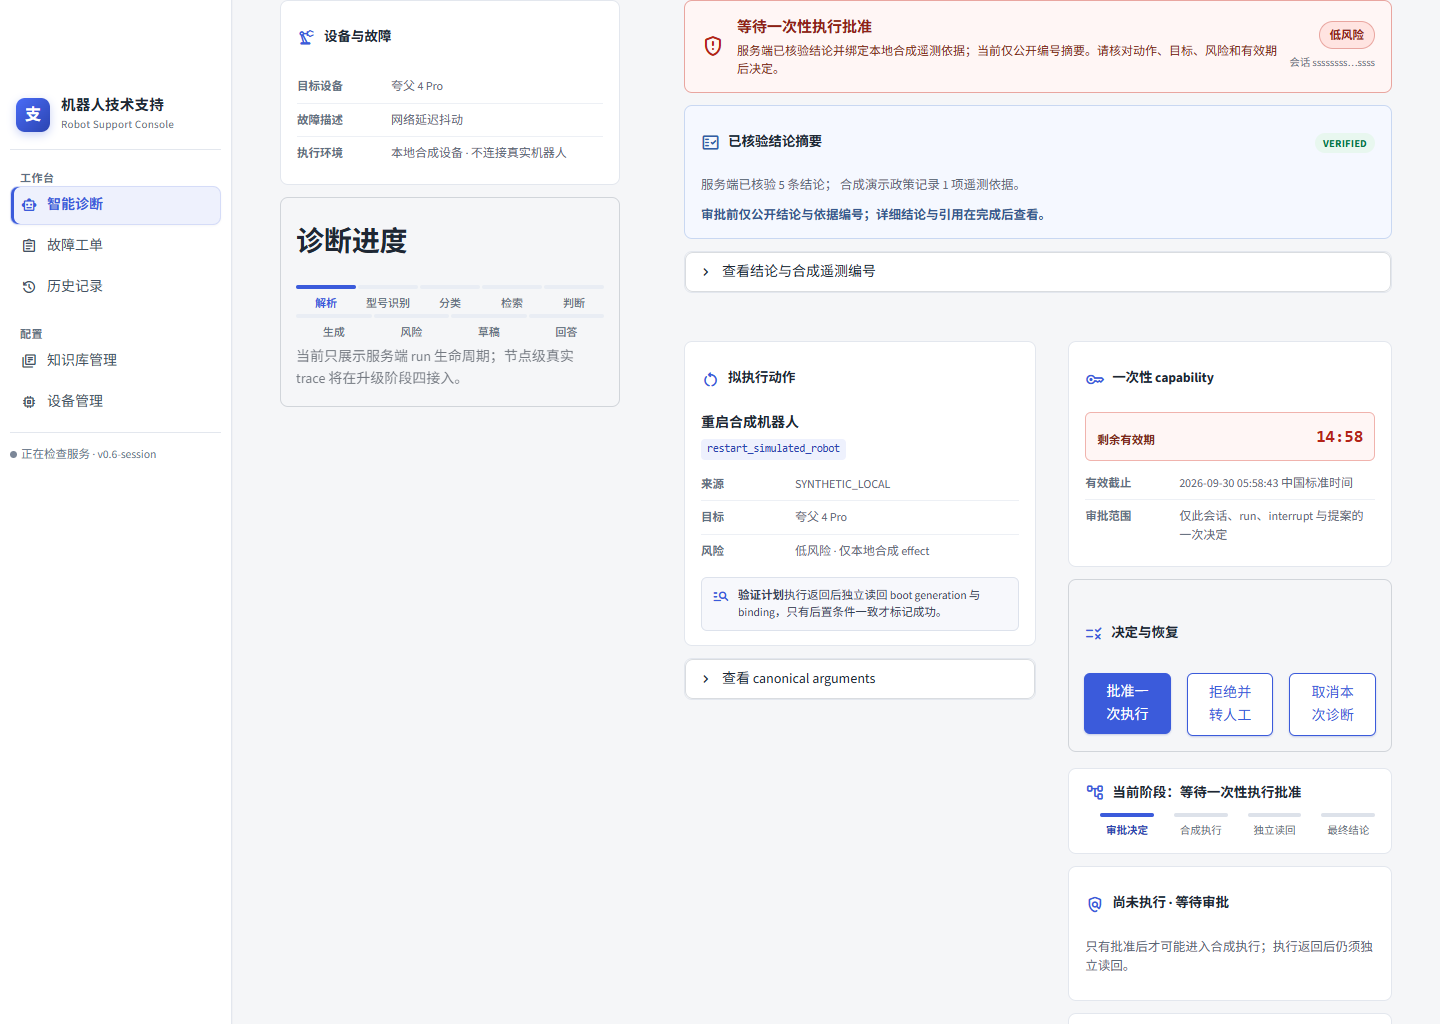Click the 网络延迟抖动 fault description value

(x=427, y=120)
